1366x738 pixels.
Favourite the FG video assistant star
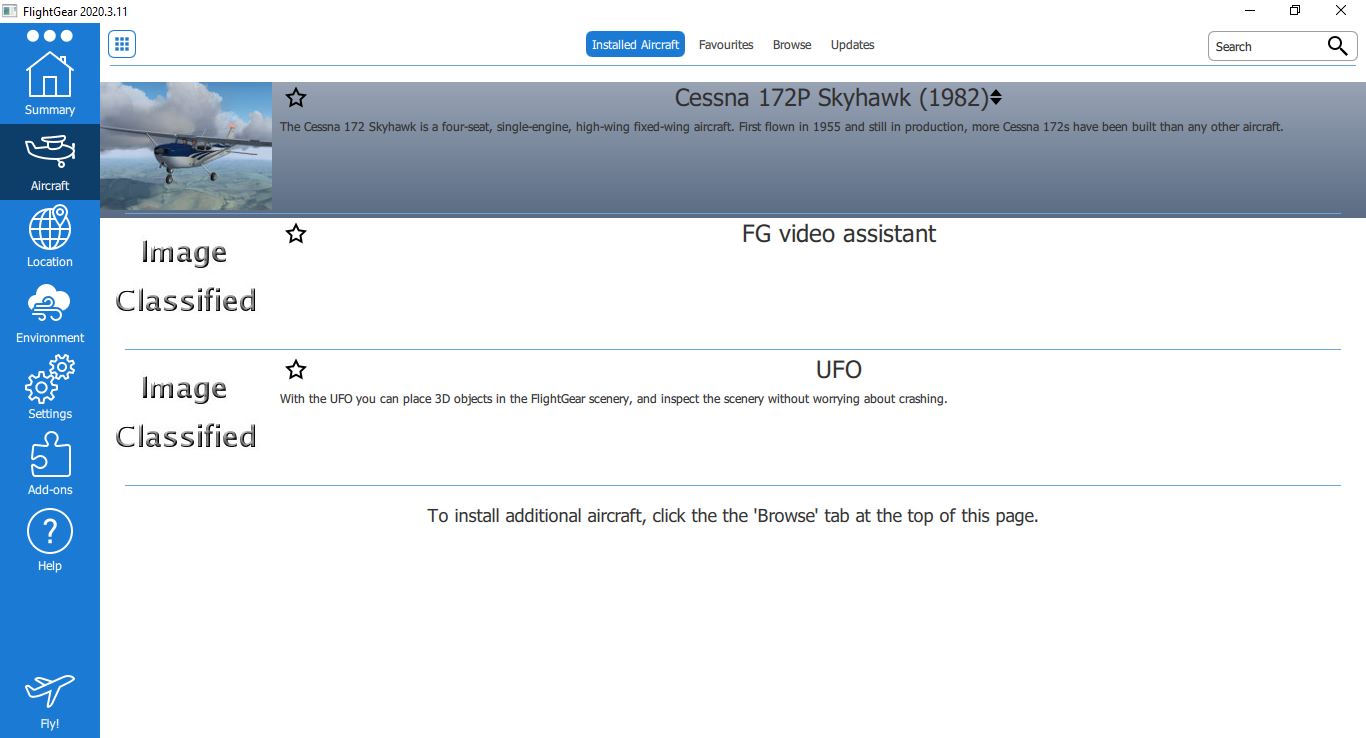point(296,234)
